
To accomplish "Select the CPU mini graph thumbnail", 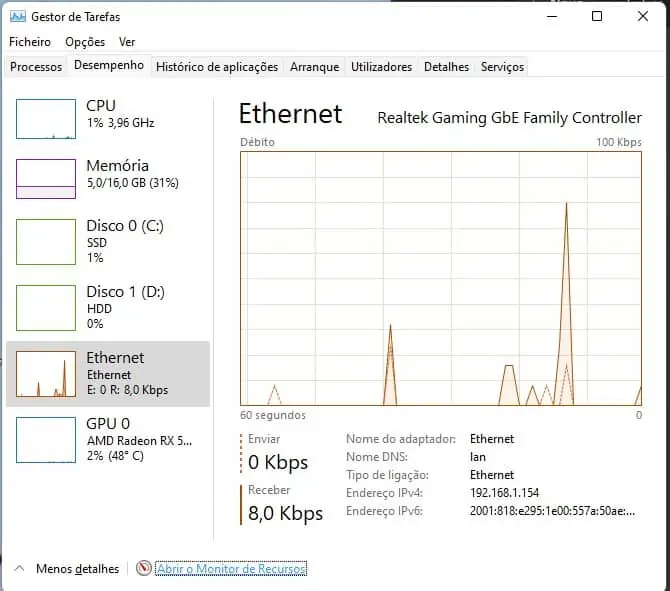I will pyautogui.click(x=46, y=119).
